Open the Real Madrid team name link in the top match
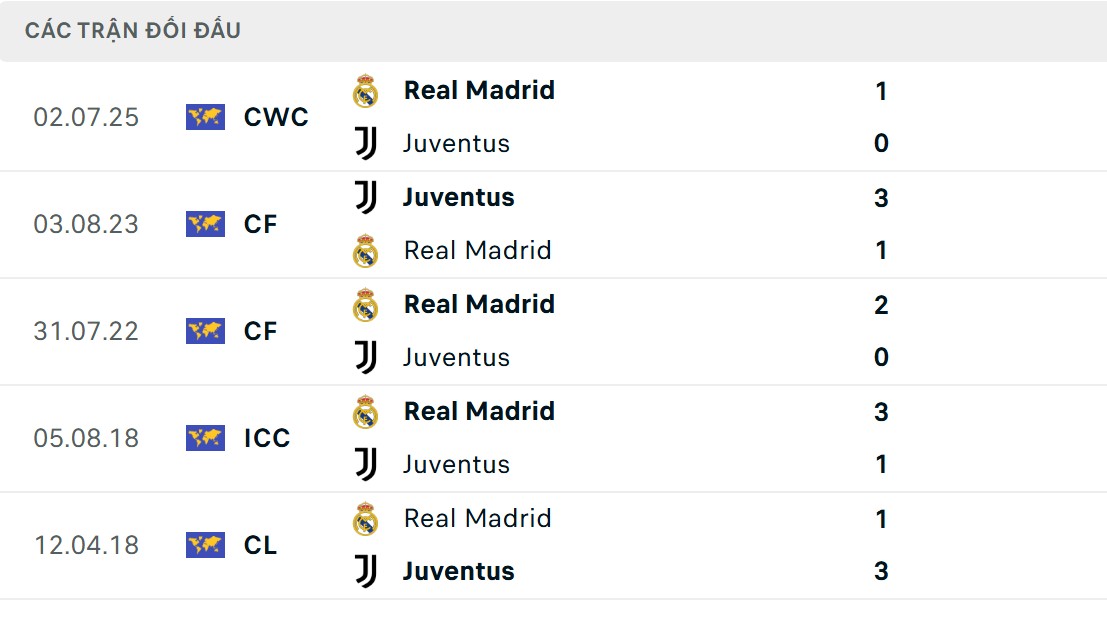The image size is (1107, 624). [x=478, y=90]
